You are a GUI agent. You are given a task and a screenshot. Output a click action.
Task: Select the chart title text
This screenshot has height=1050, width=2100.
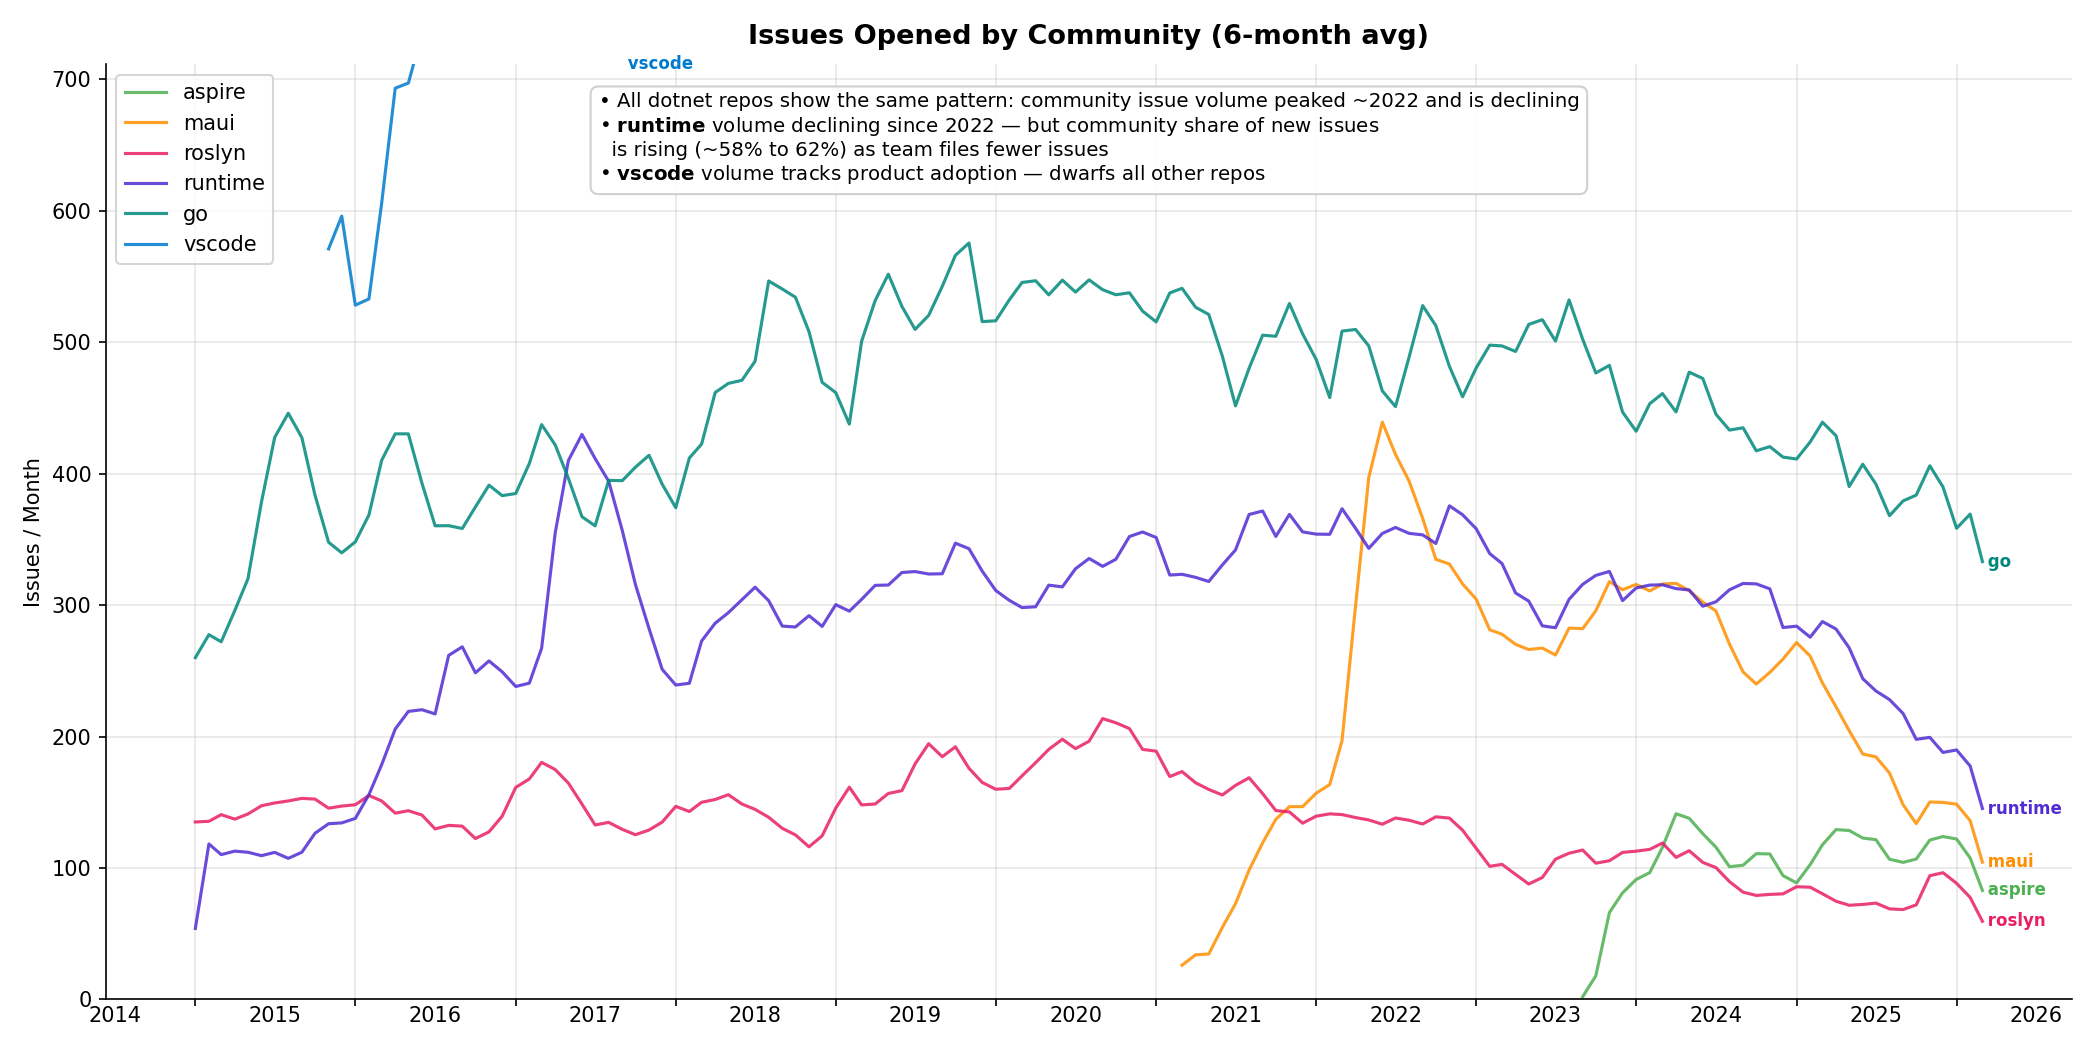[x=1088, y=34]
